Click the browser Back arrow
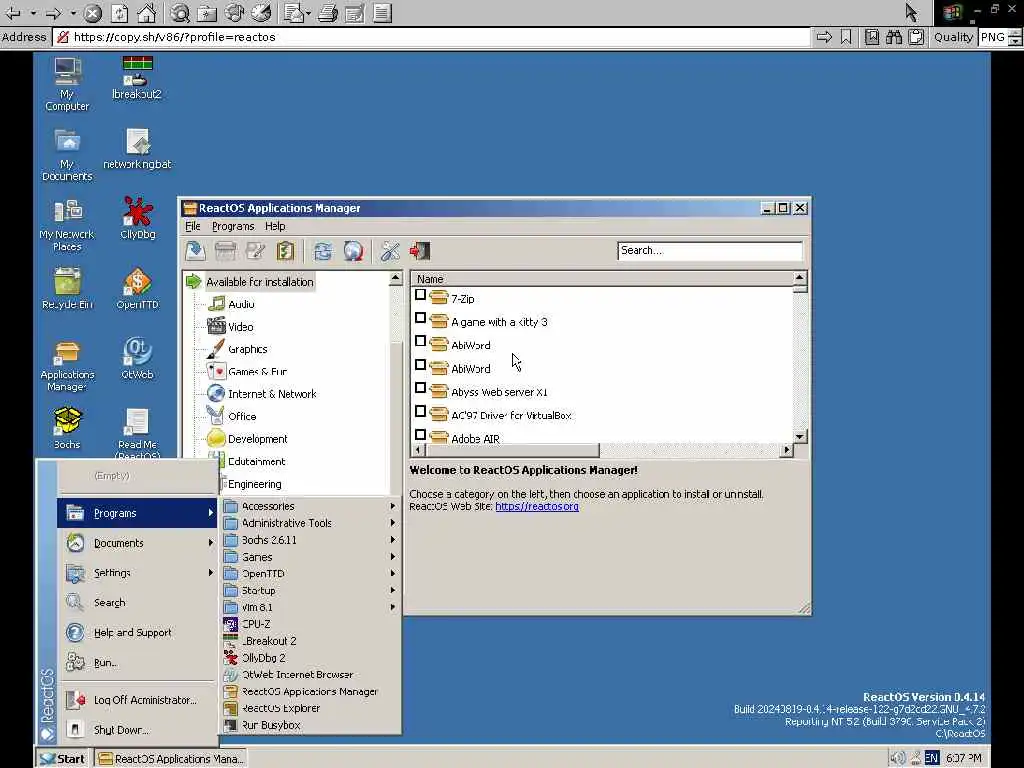 13,12
